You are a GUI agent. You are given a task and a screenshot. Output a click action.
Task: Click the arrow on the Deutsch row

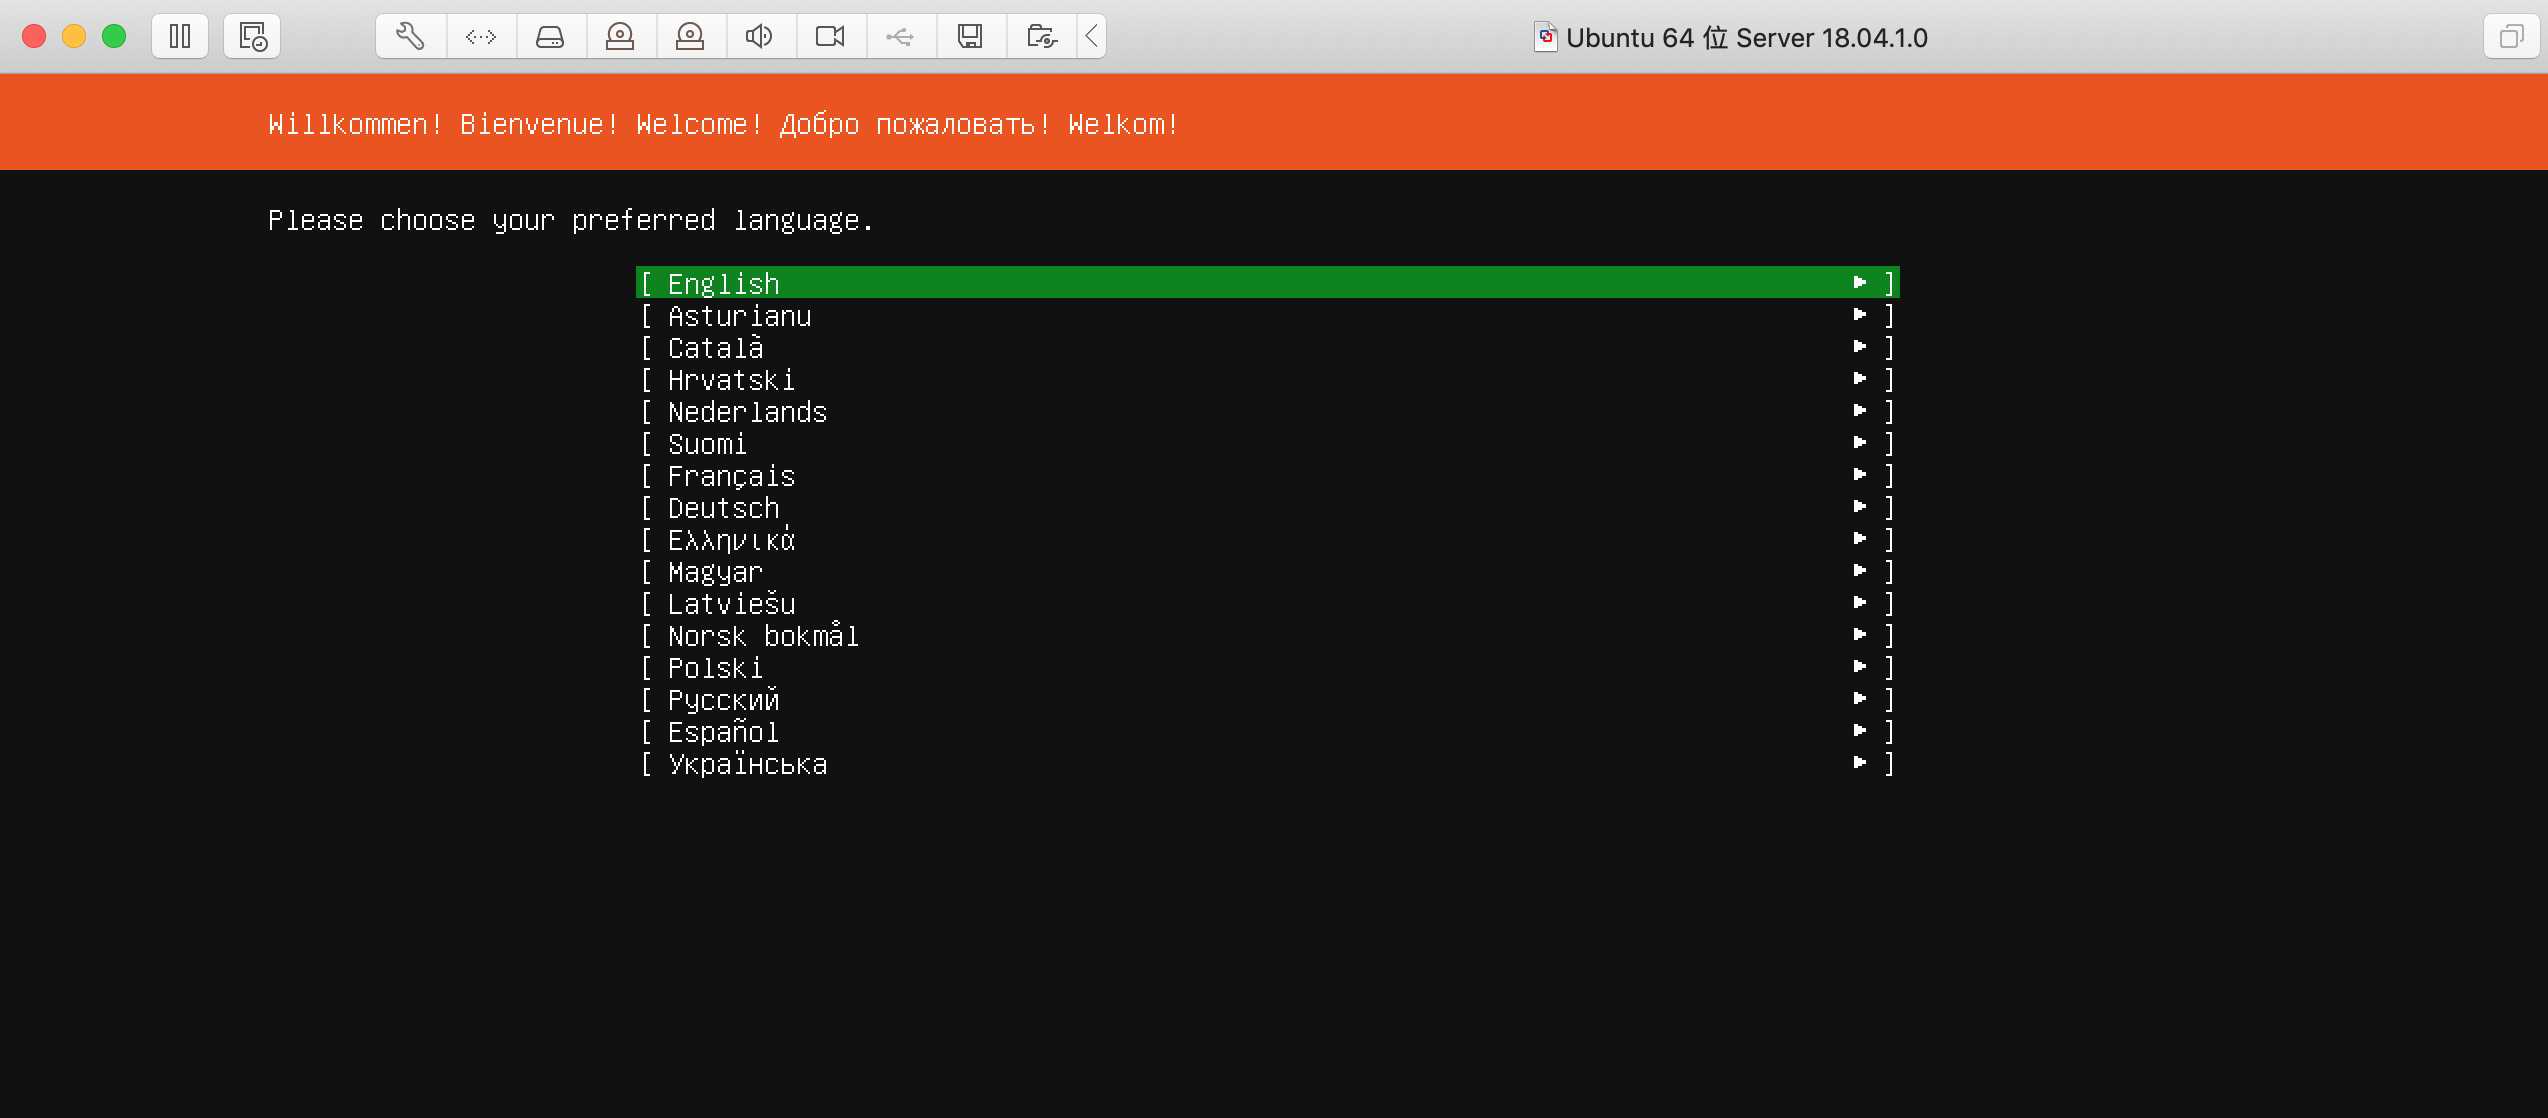tap(1860, 506)
